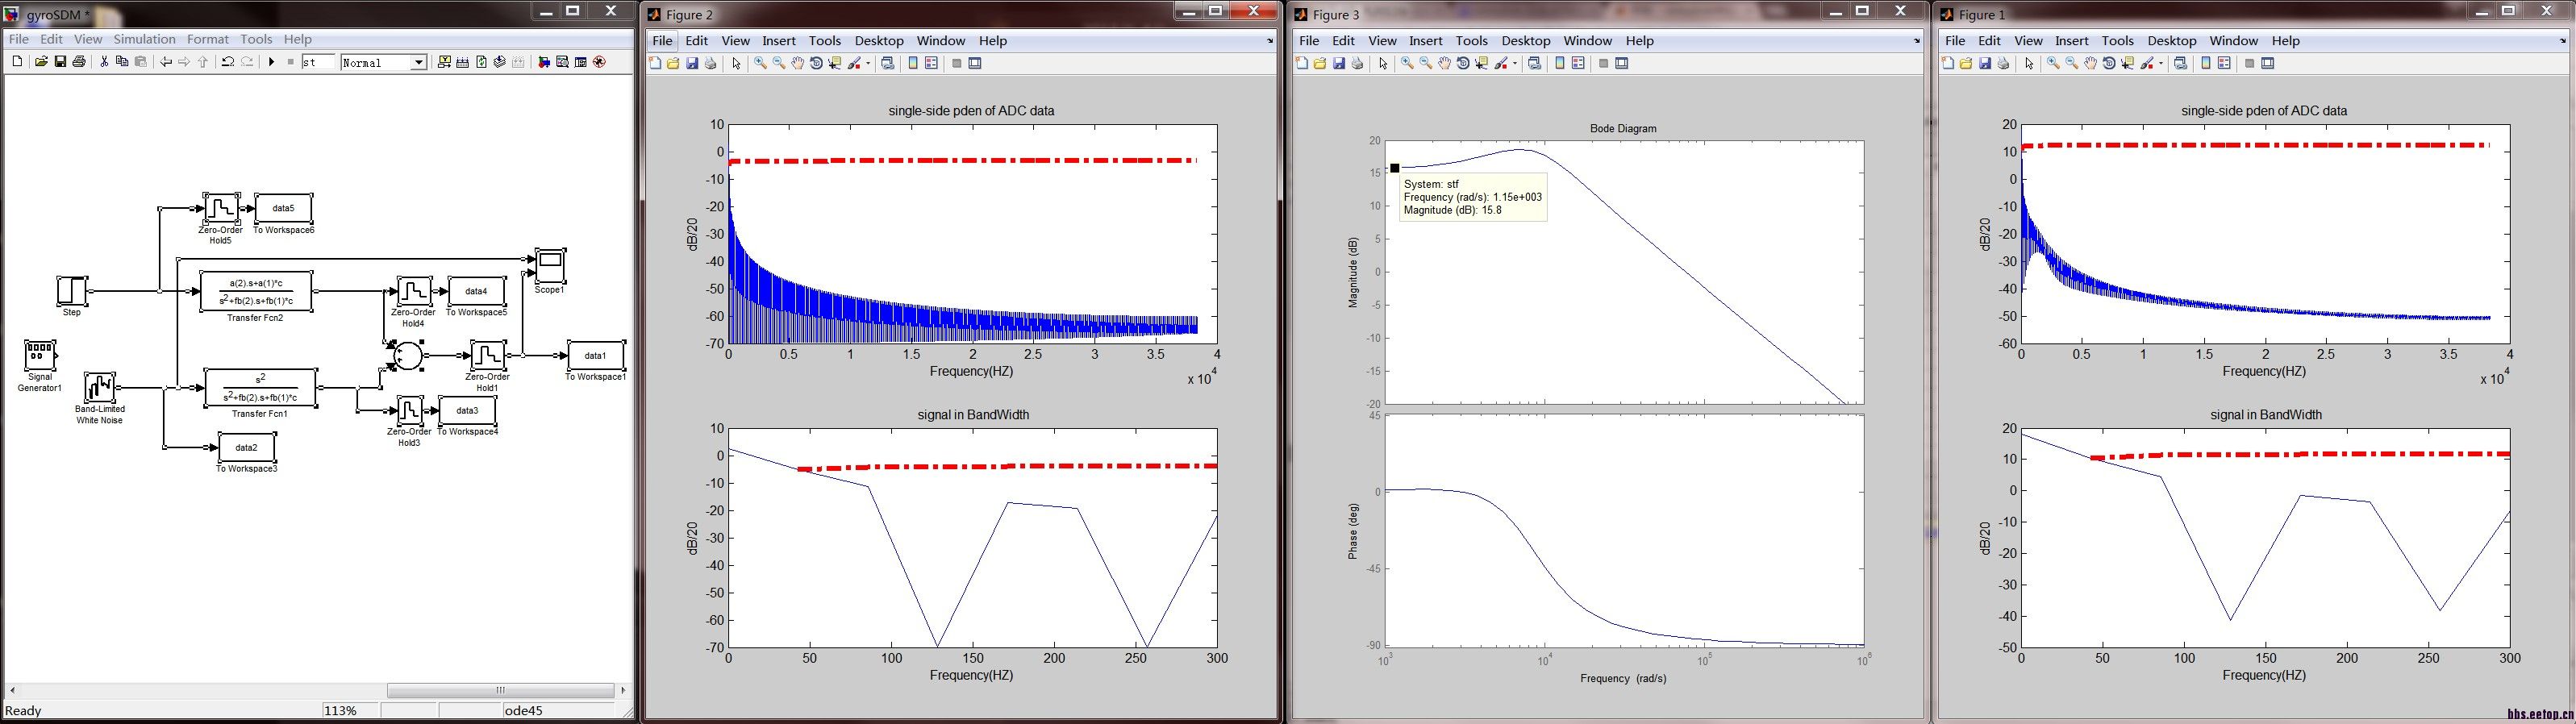Activate the Pan hand tool in Figure 2
The image size is (2576, 724).
[x=797, y=63]
